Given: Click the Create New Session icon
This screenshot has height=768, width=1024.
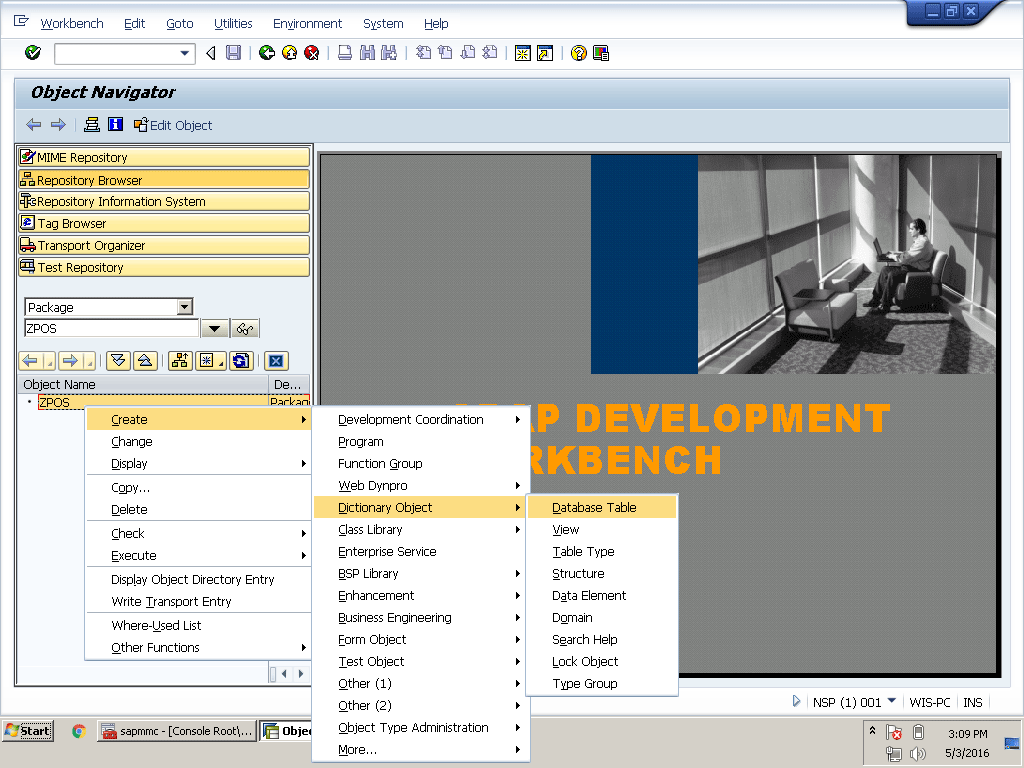Looking at the screenshot, I should pos(522,53).
